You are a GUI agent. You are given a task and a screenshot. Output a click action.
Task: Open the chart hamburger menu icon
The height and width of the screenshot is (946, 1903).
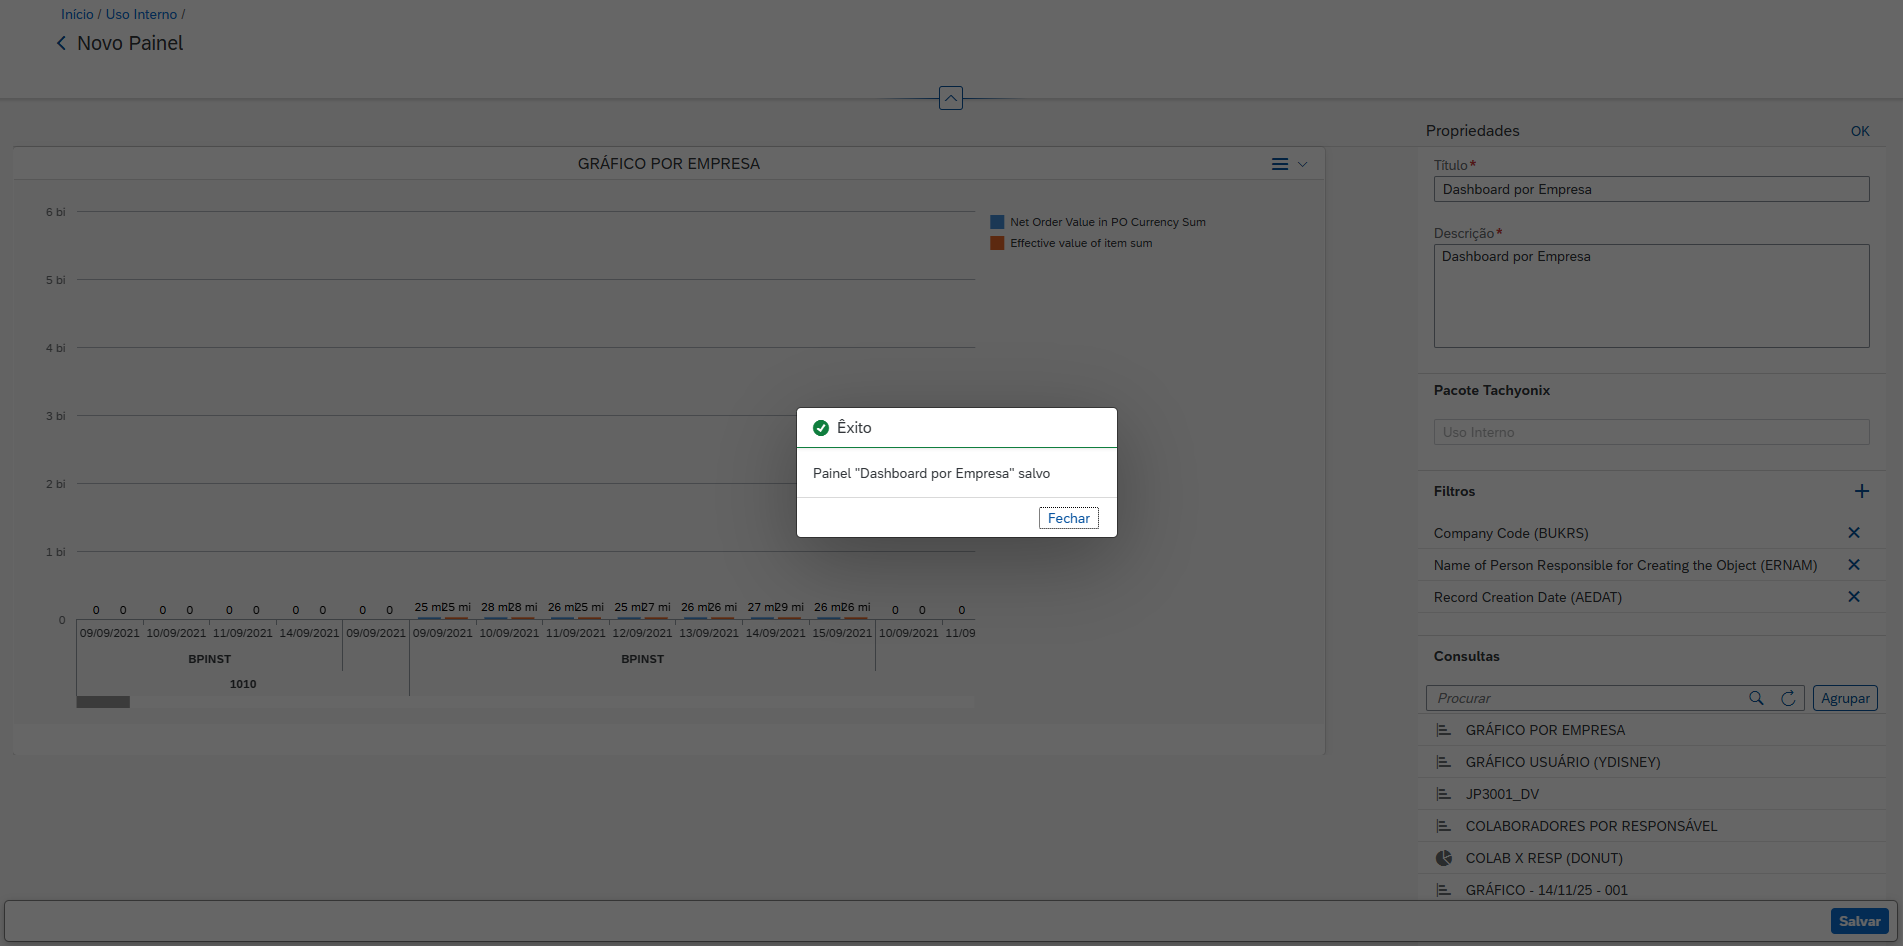(x=1279, y=164)
